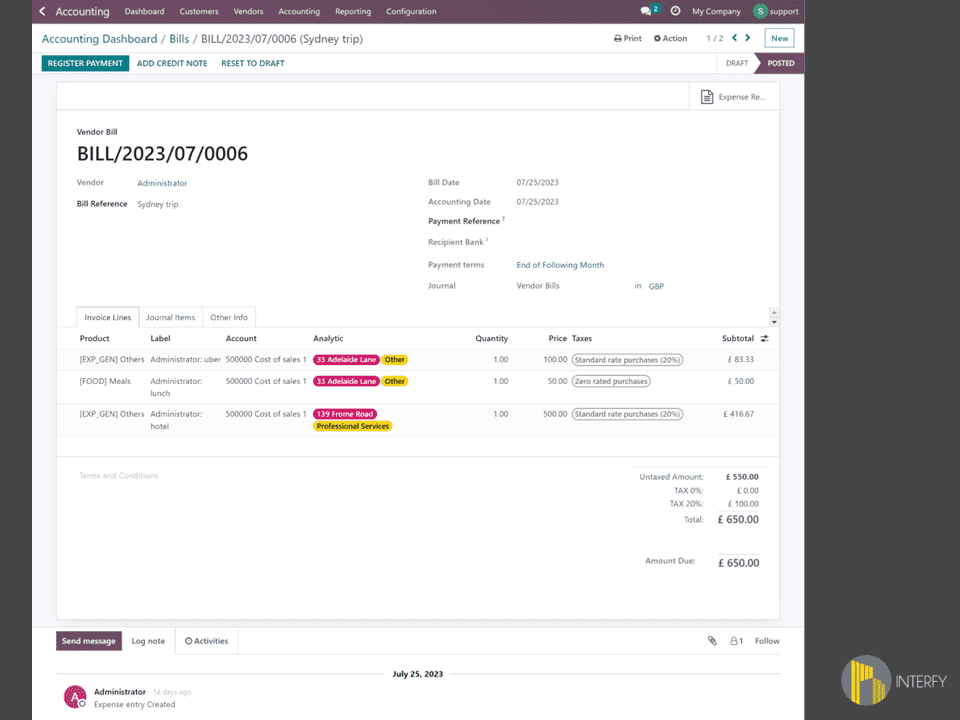Click the 139 Frome Road analytic tag

click(345, 414)
